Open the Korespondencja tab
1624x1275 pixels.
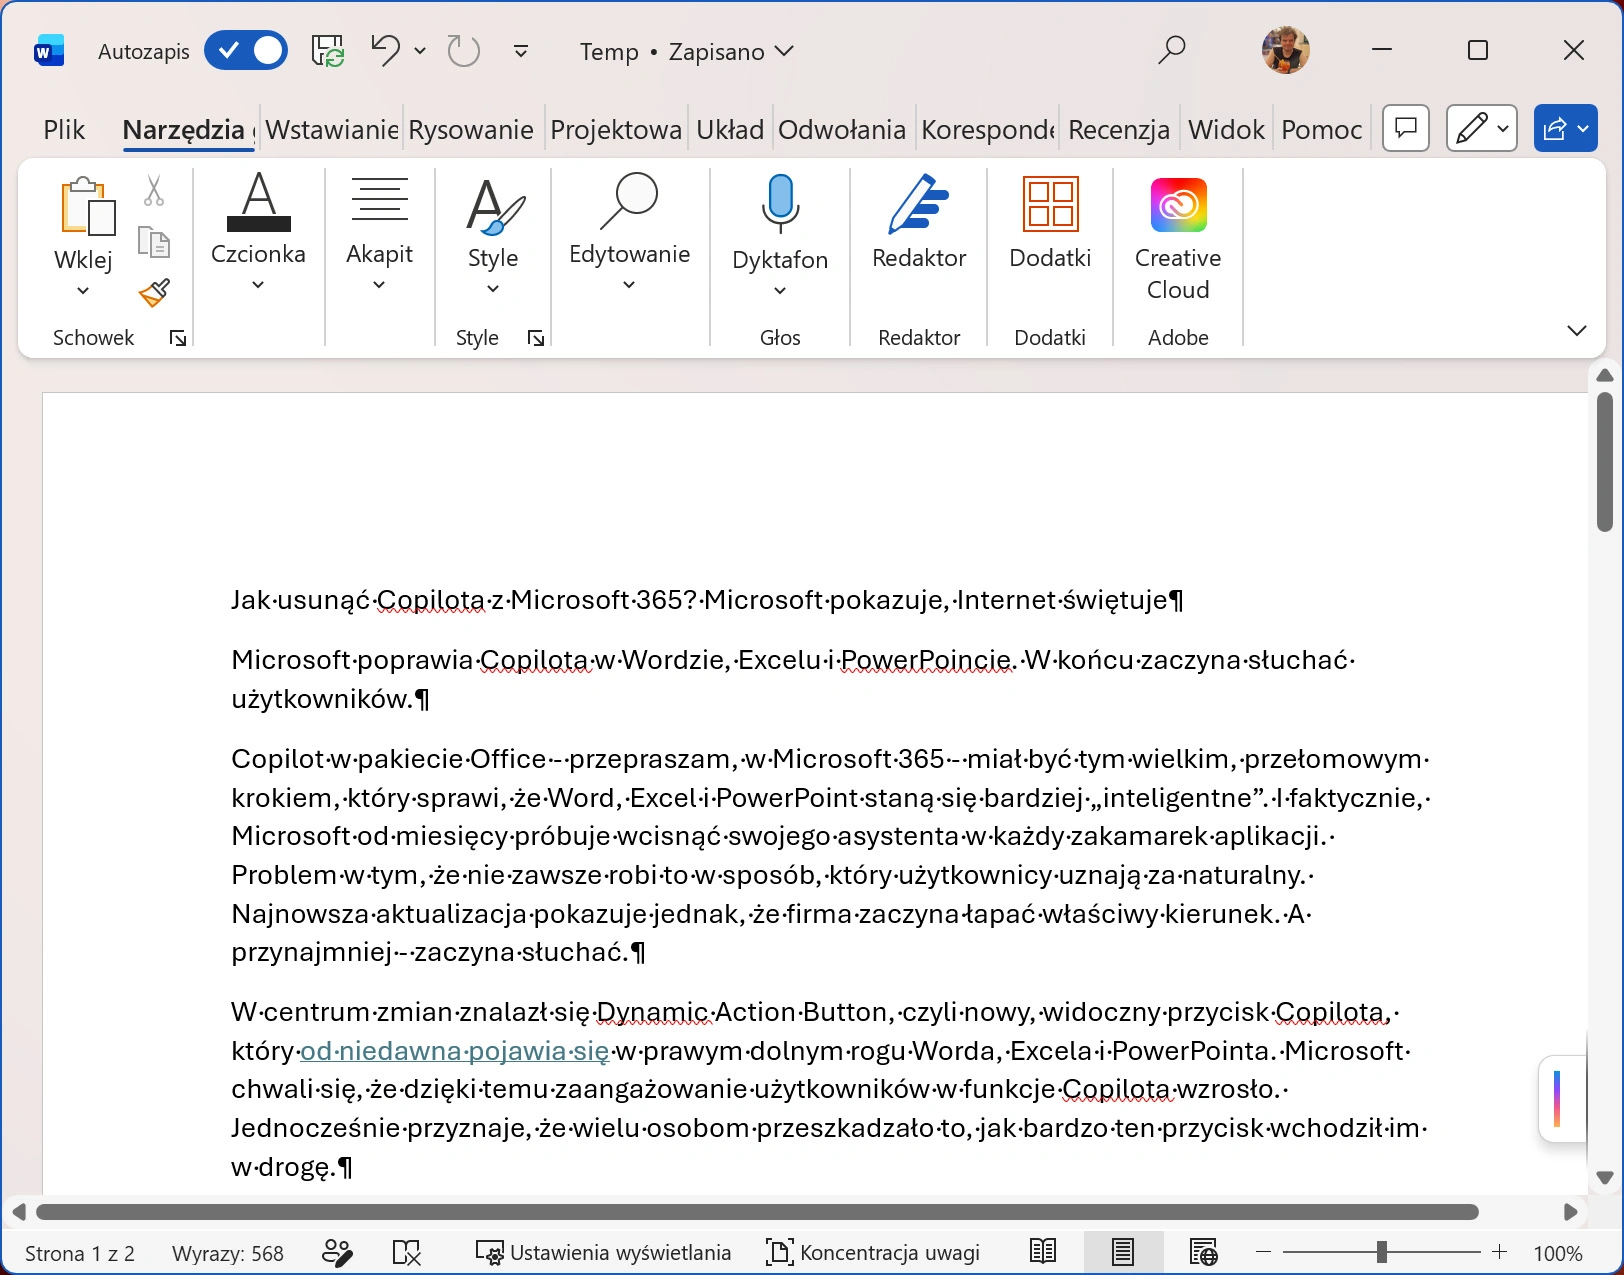coord(988,130)
